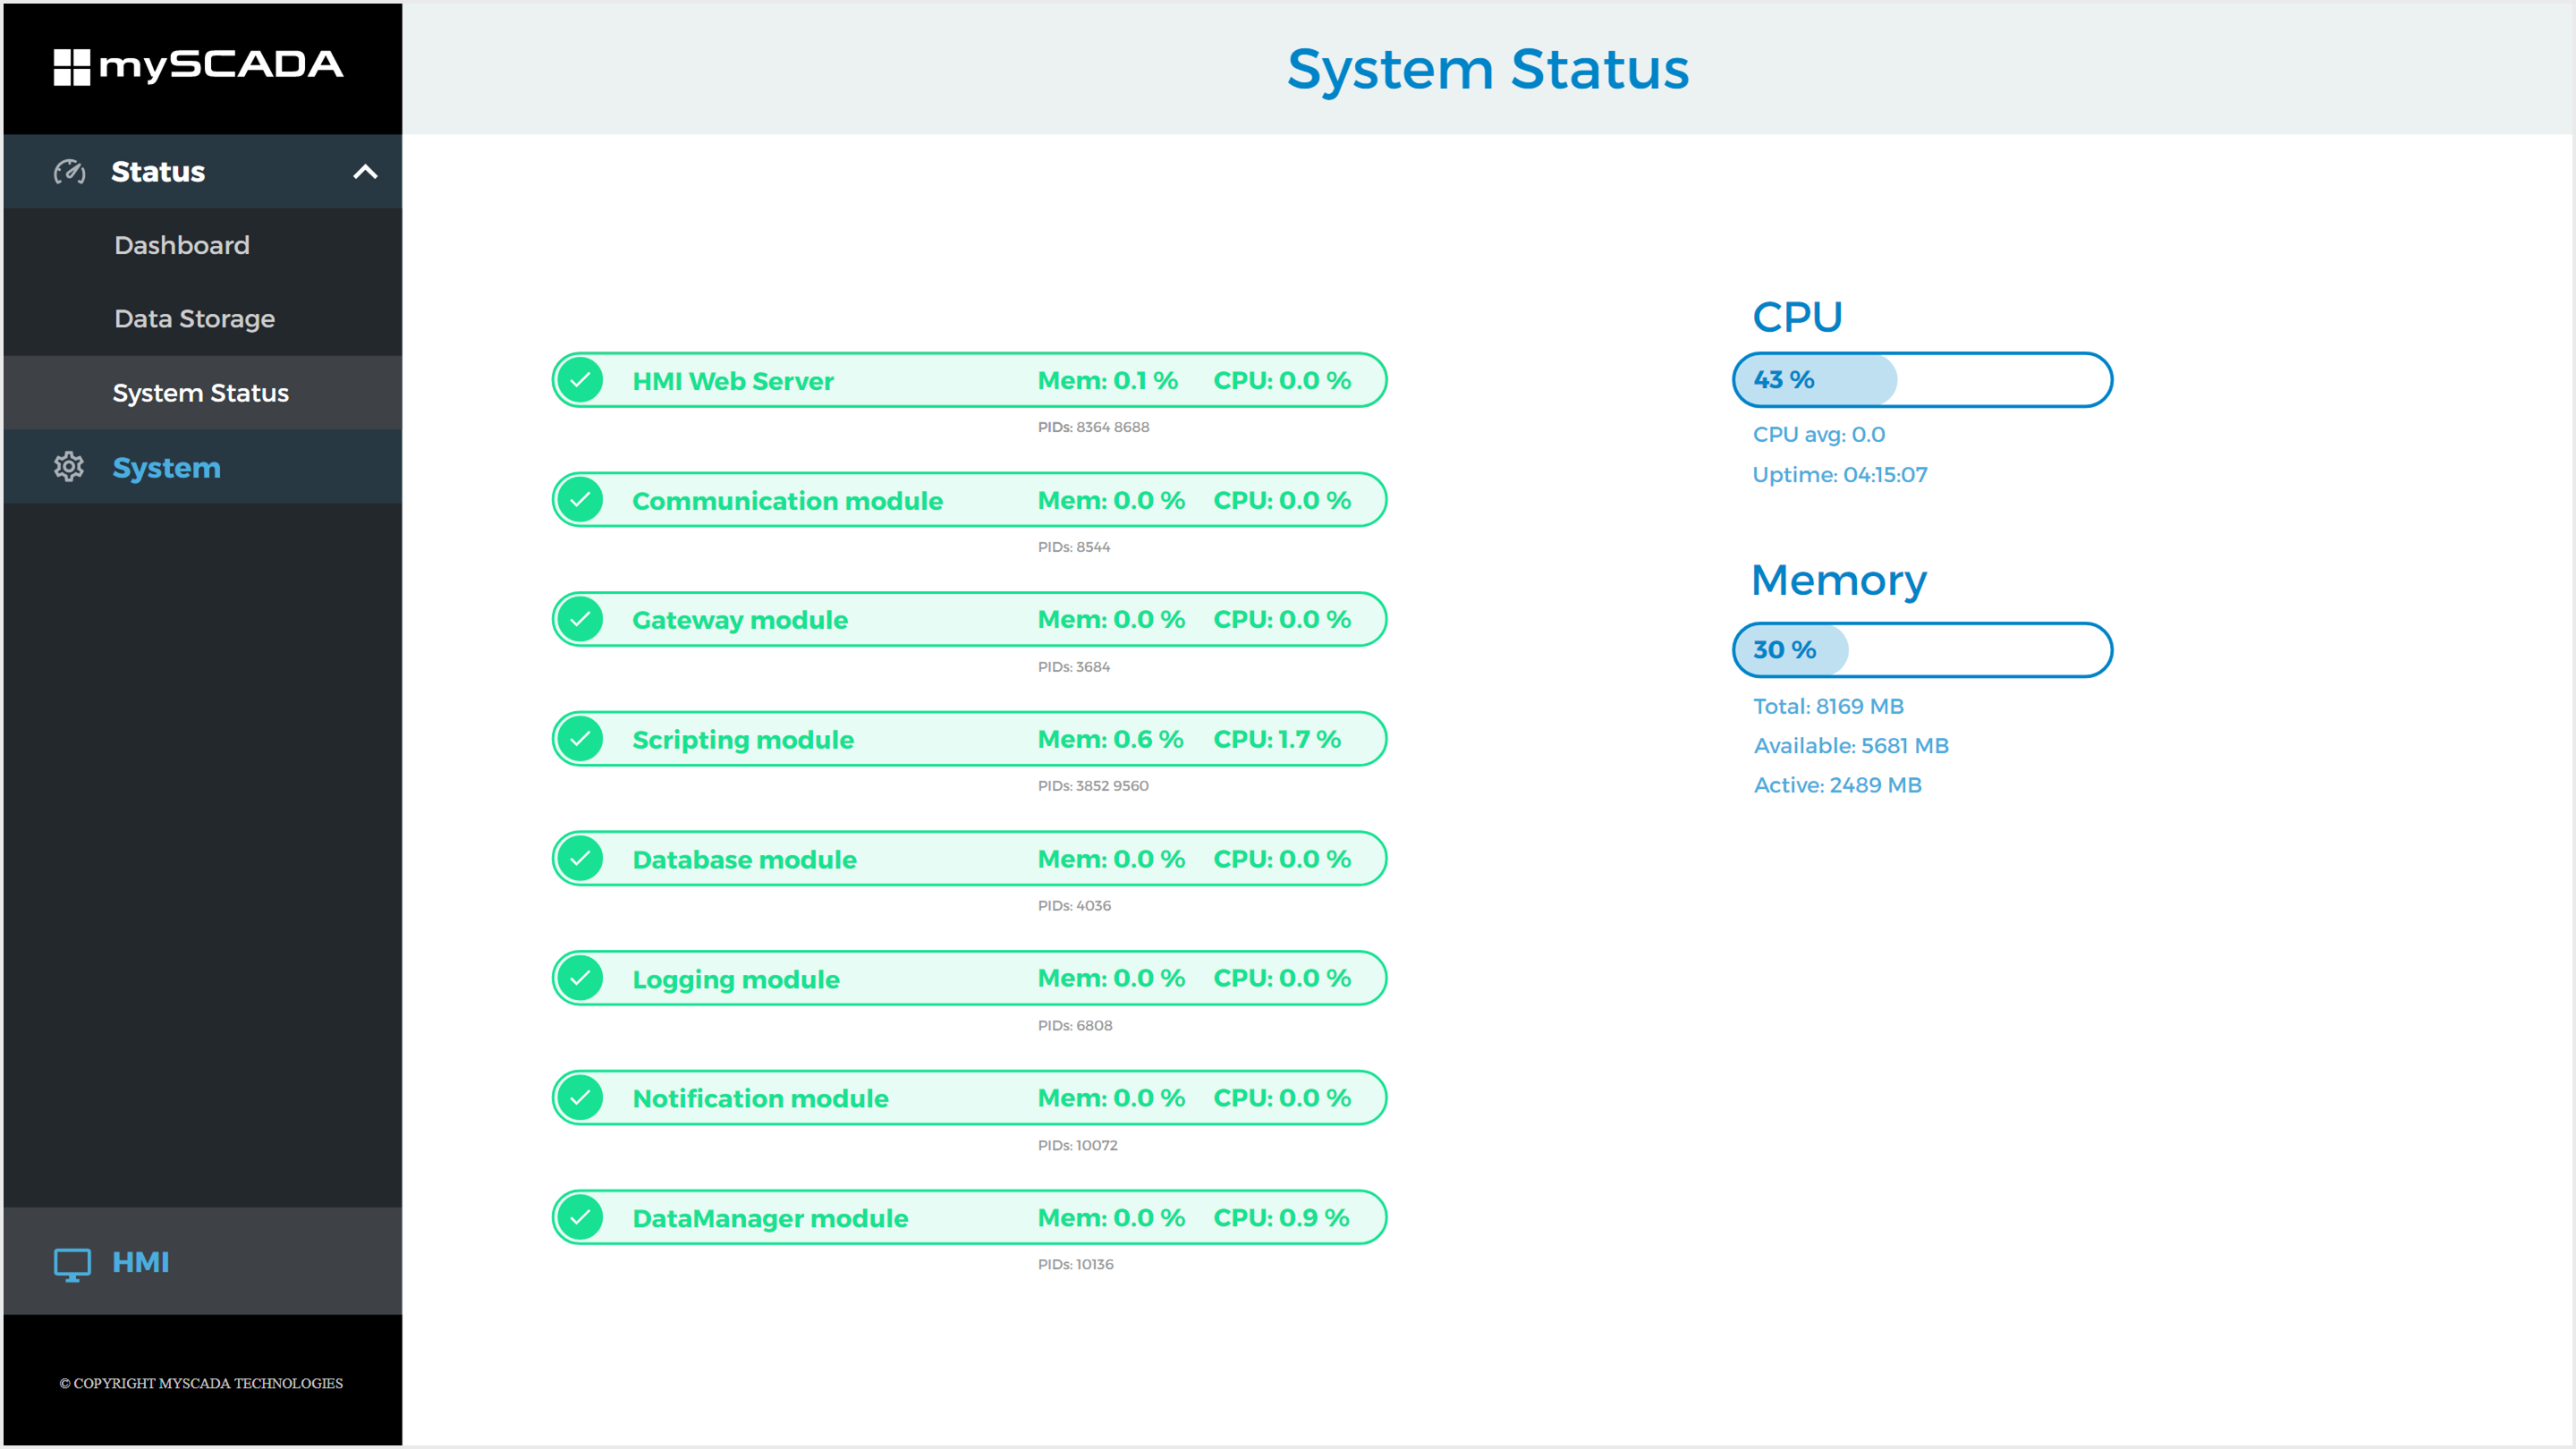2576x1449 pixels.
Task: Click Gateway module Mem 0.0 % value
Action: 1111,620
